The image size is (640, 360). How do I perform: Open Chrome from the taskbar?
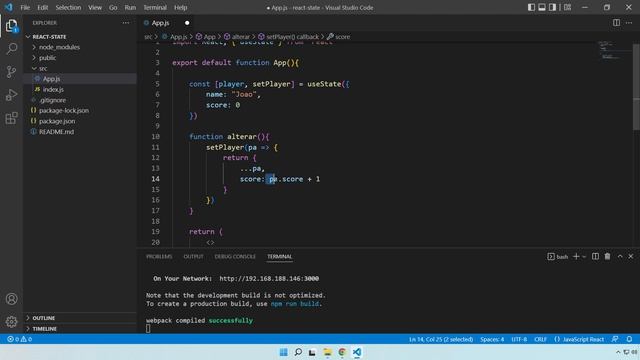click(x=342, y=352)
